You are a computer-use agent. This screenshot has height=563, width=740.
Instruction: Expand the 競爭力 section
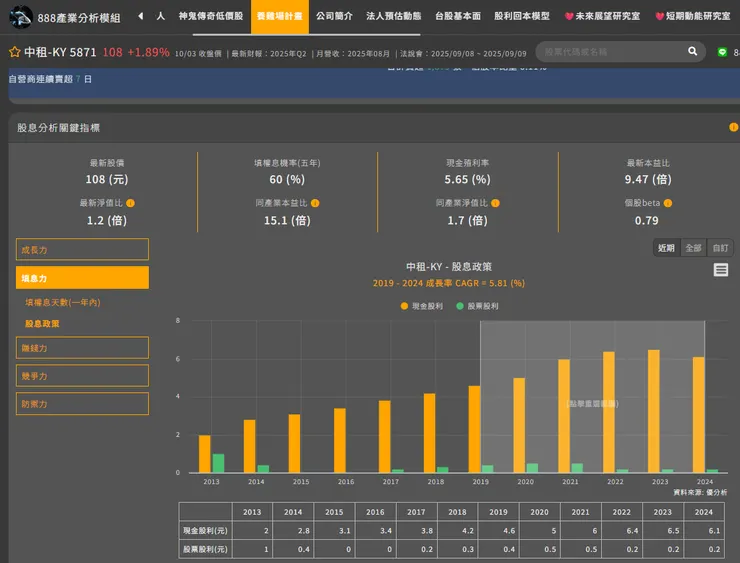82,376
